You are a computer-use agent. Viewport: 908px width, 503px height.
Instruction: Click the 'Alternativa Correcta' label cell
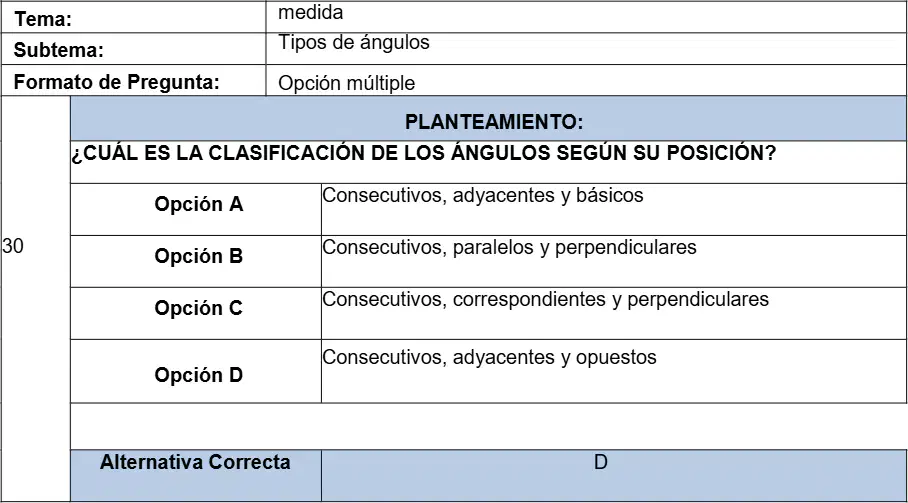click(x=196, y=475)
